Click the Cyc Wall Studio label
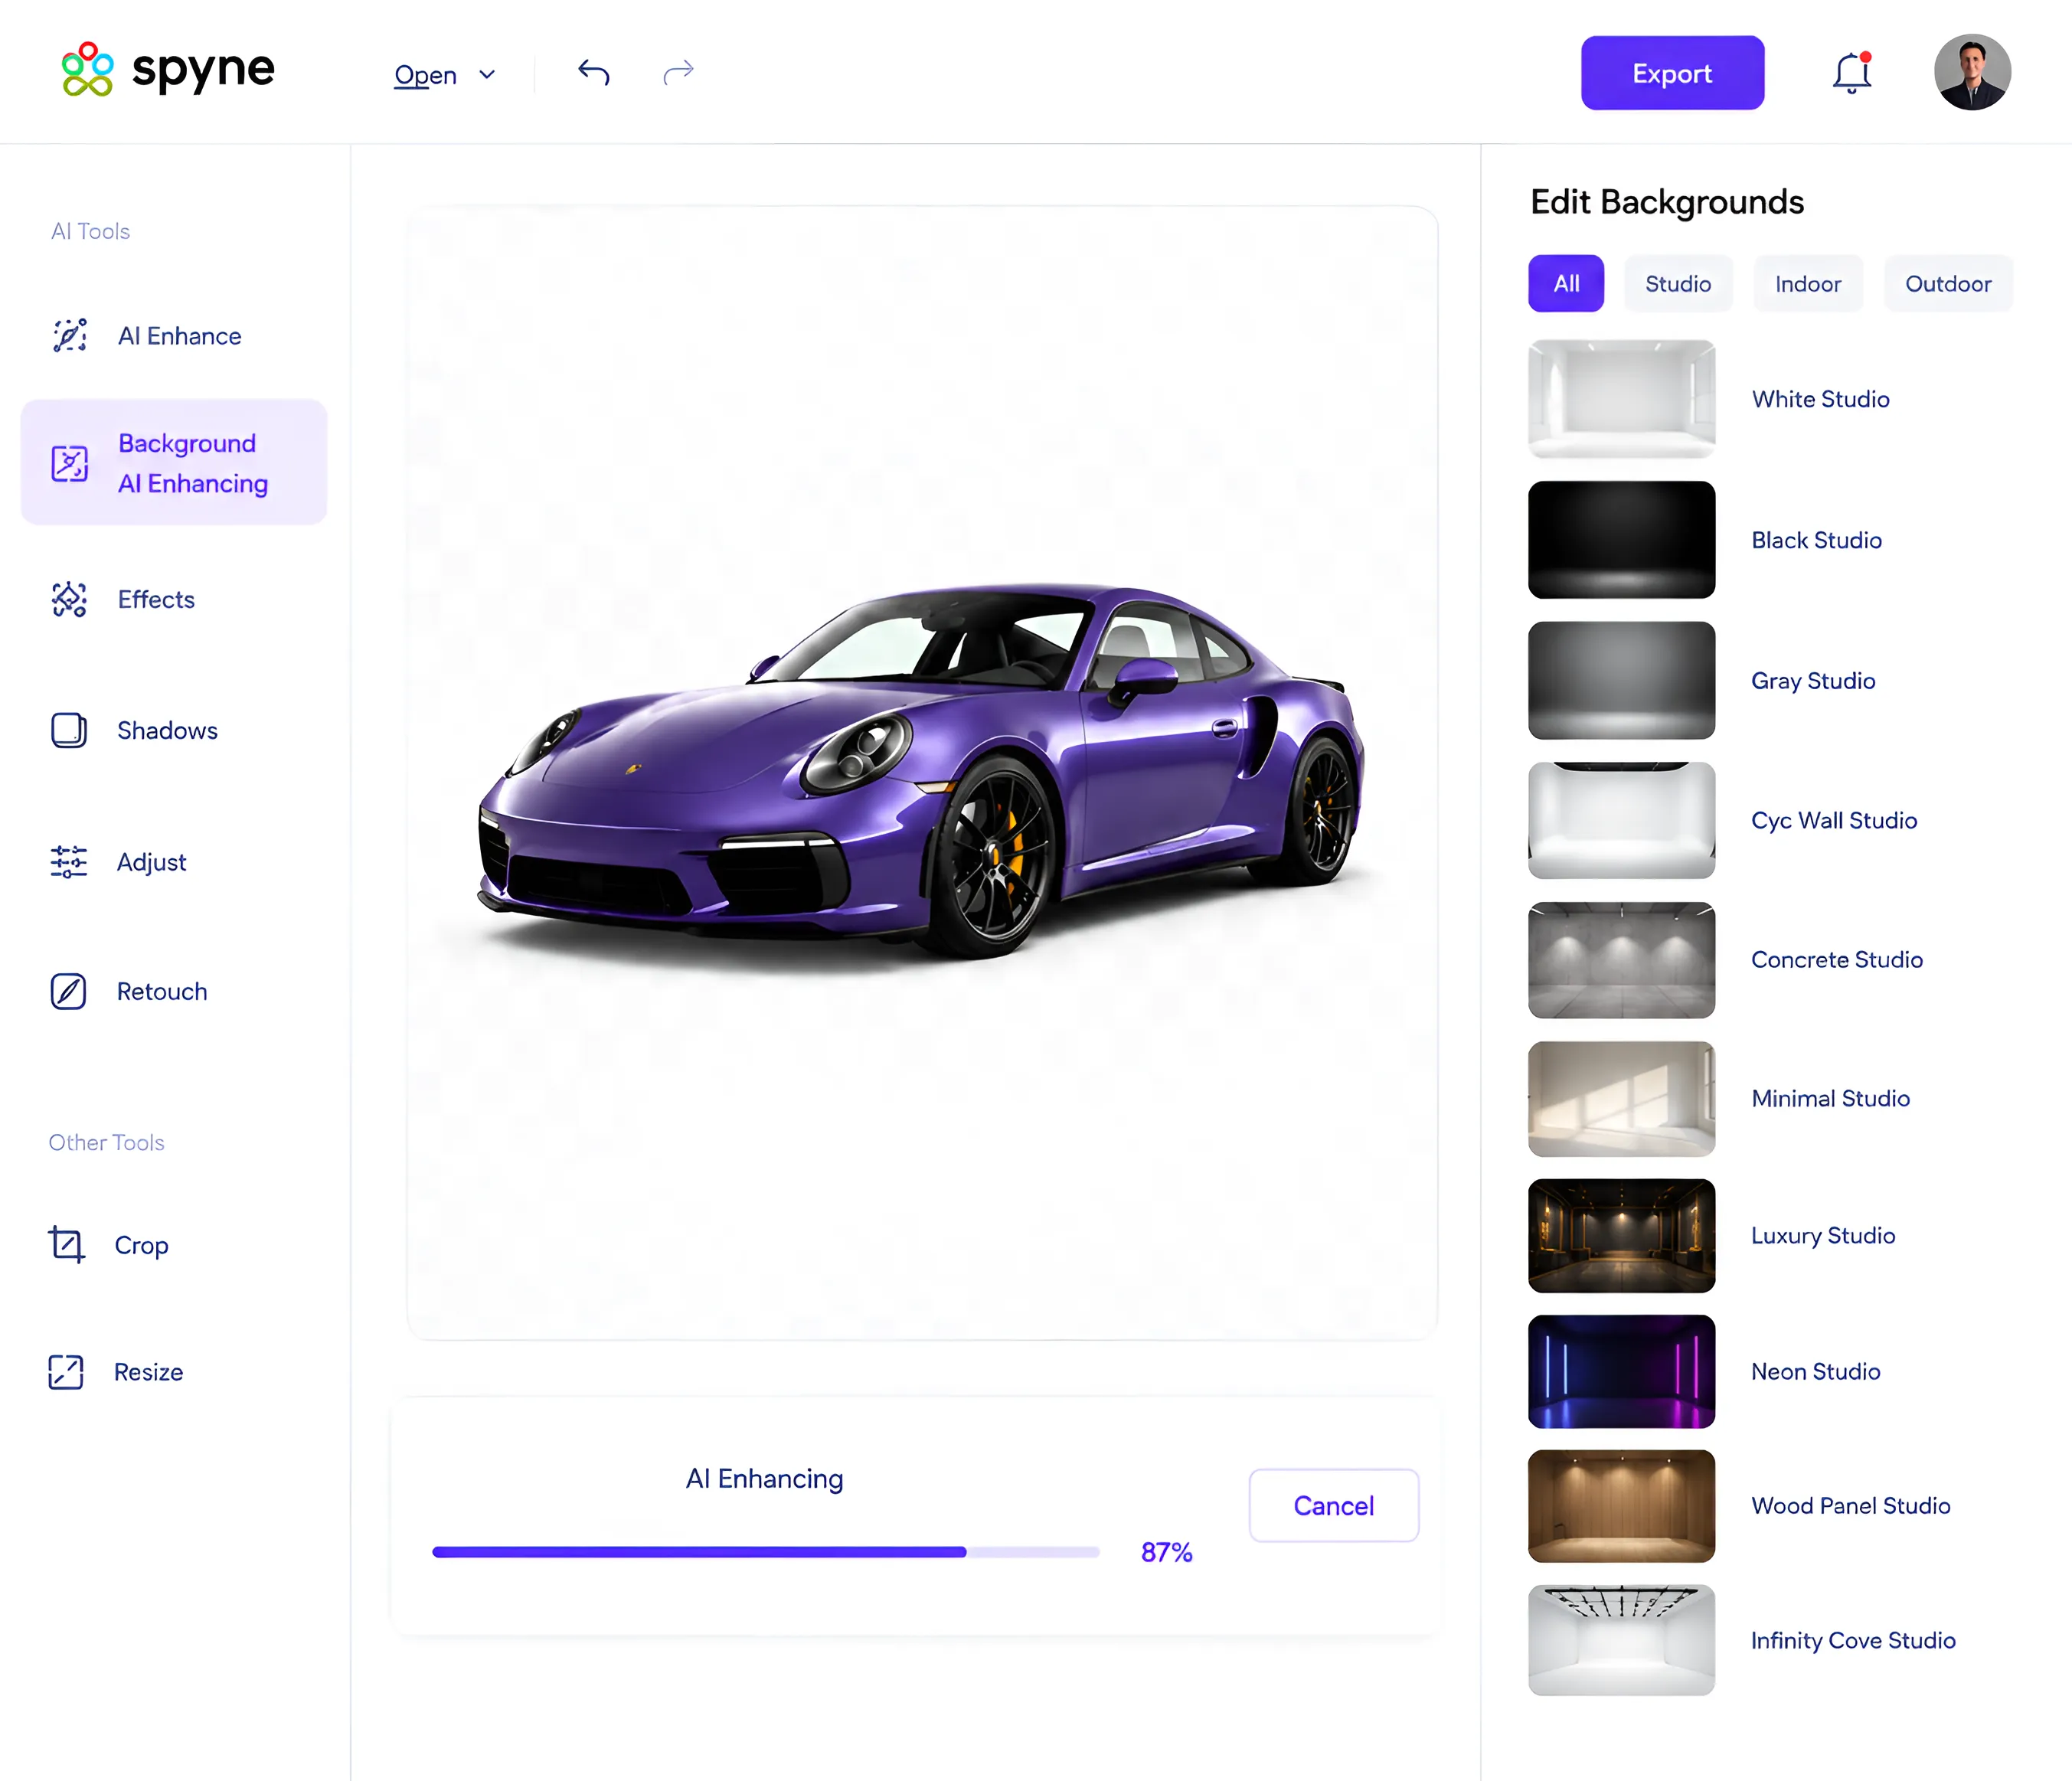The width and height of the screenshot is (2072, 1781). (x=1834, y=821)
